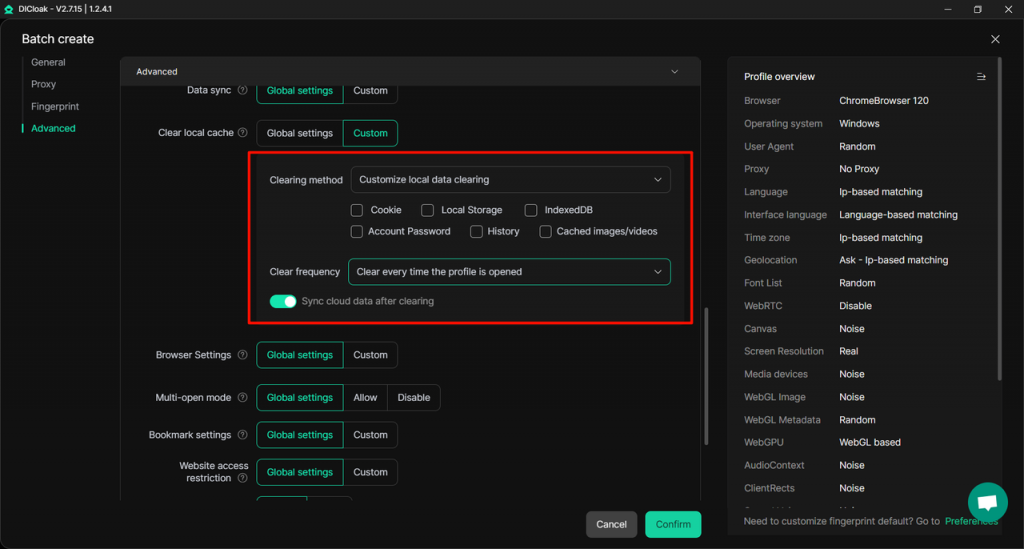Select Disable for Multi-open mode

pyautogui.click(x=413, y=398)
